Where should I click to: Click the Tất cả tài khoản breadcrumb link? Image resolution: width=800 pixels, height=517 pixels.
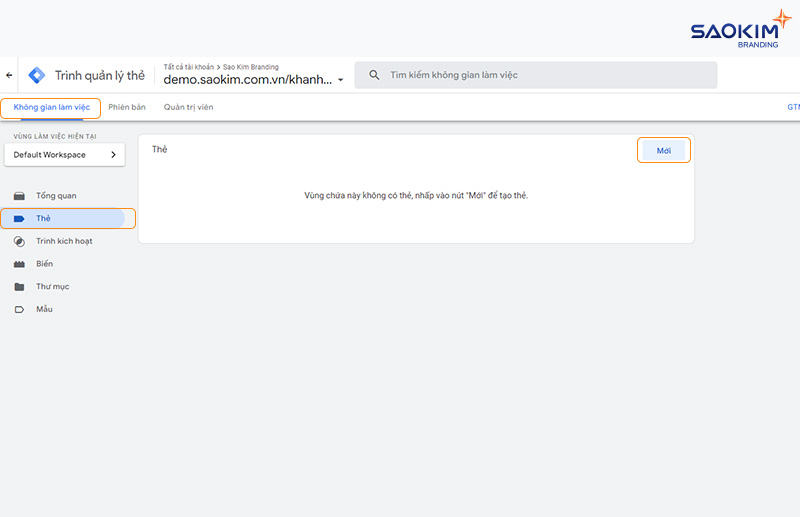pyautogui.click(x=189, y=67)
